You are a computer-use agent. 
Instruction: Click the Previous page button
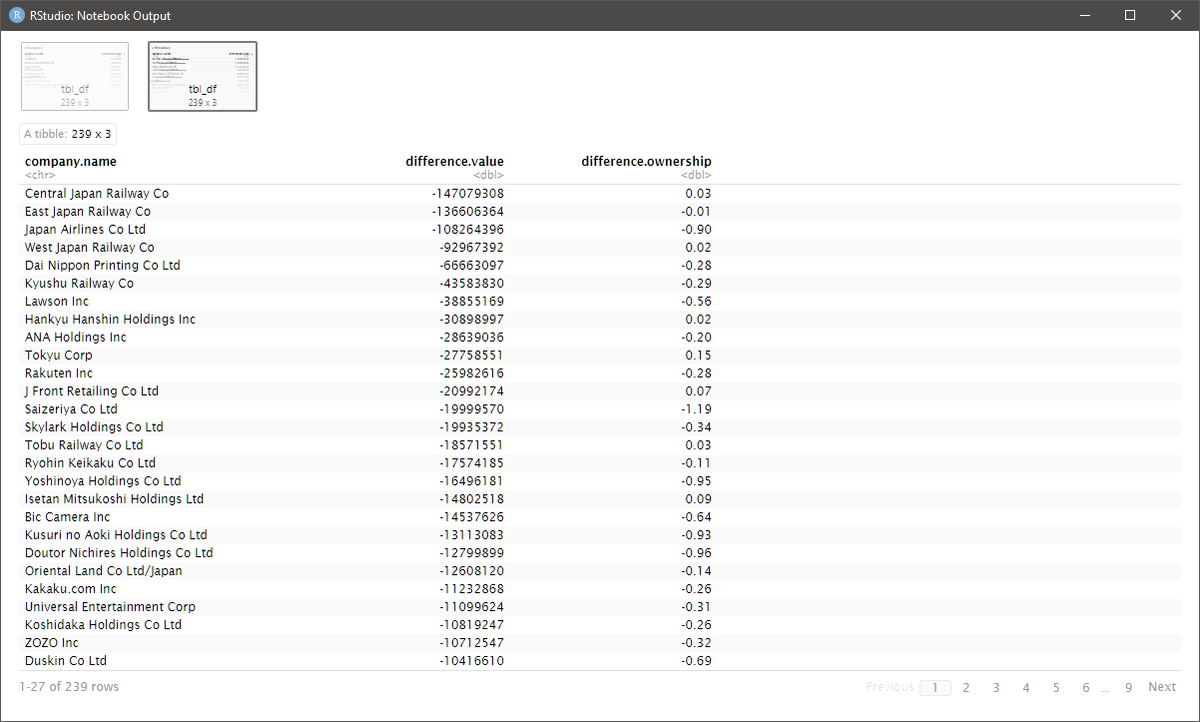(889, 687)
